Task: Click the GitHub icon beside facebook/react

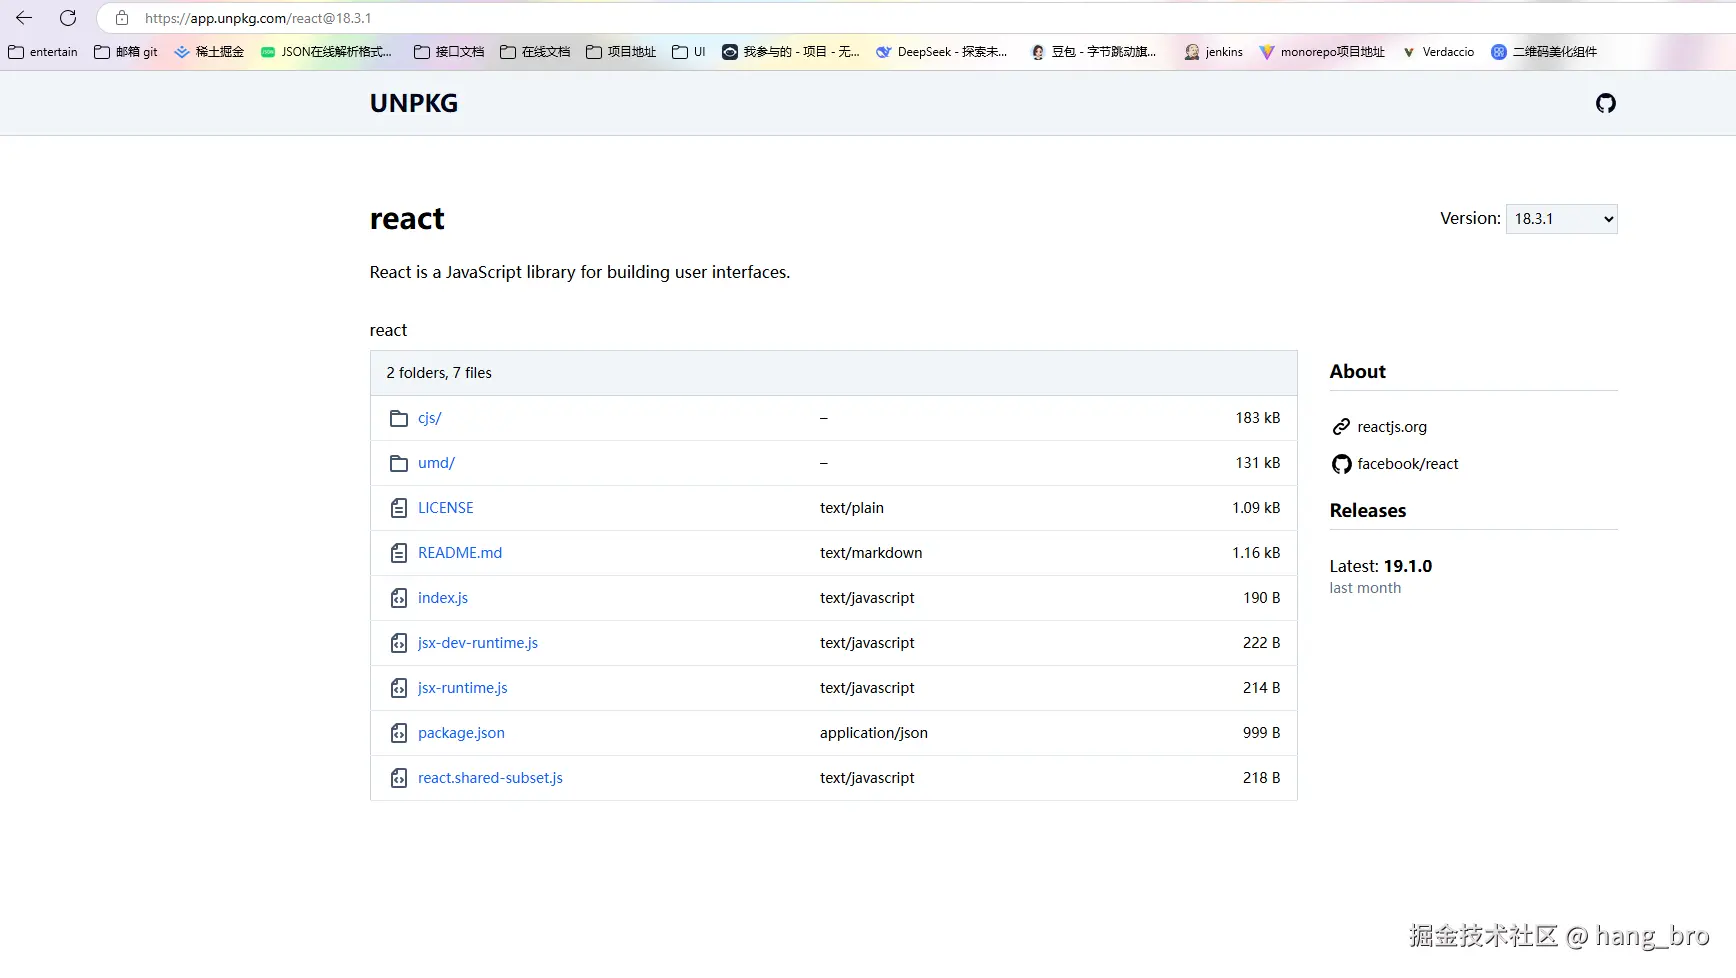Action: (x=1341, y=464)
